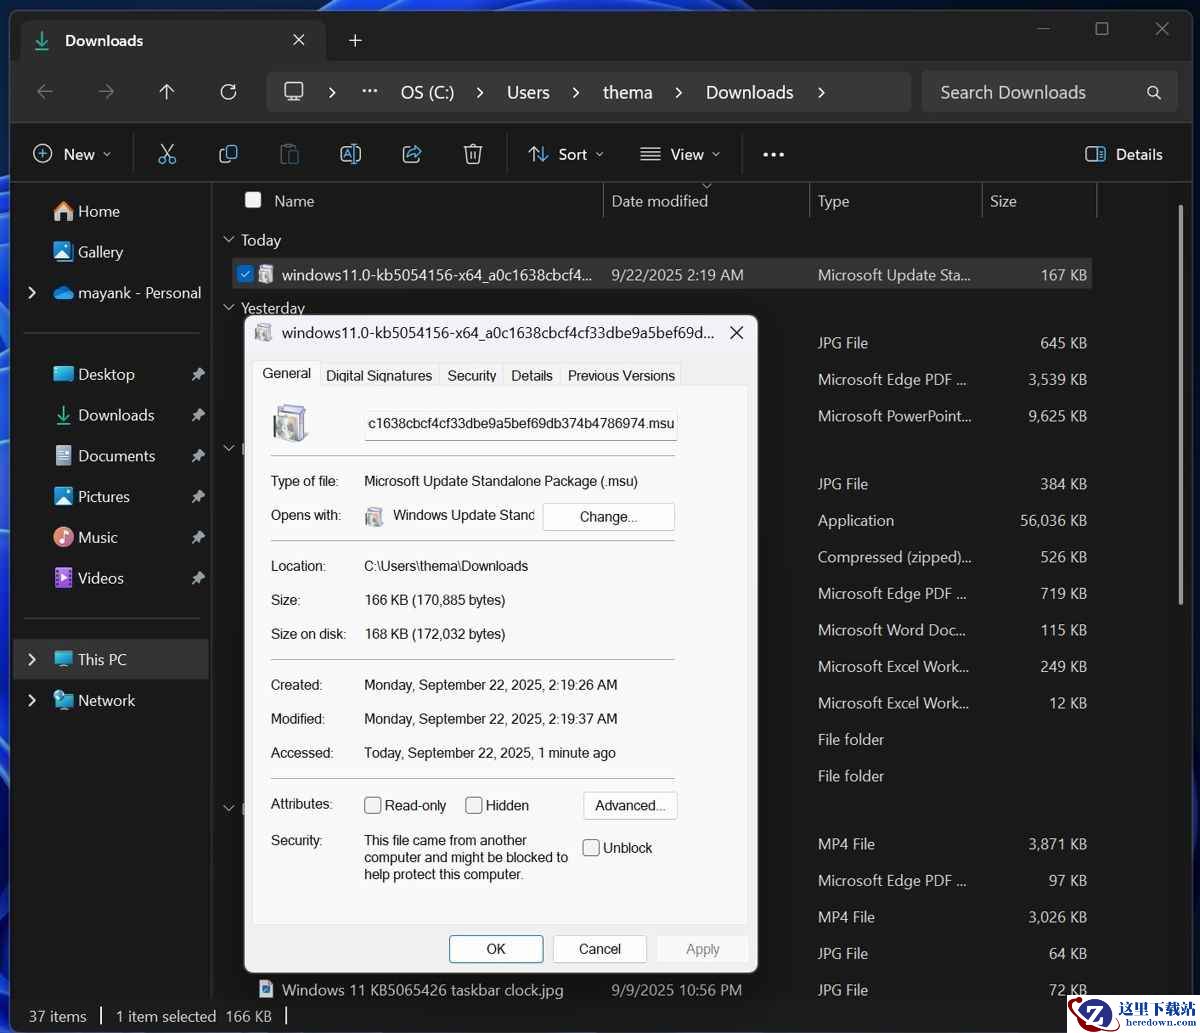The width and height of the screenshot is (1200, 1033).
Task: Check the Hidden attribute checkbox
Action: [474, 805]
